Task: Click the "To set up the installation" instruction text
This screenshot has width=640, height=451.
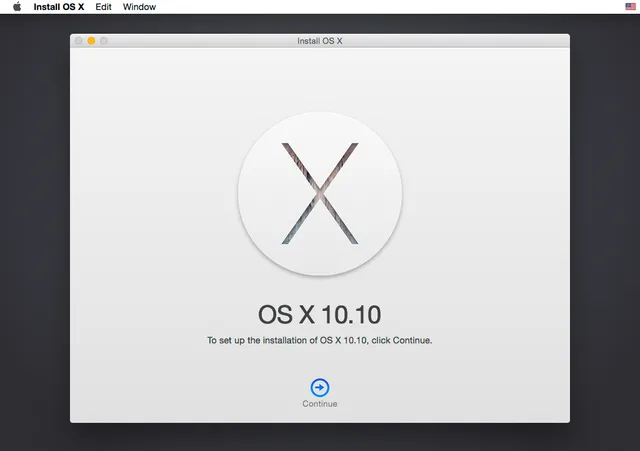Action: pyautogui.click(x=320, y=340)
